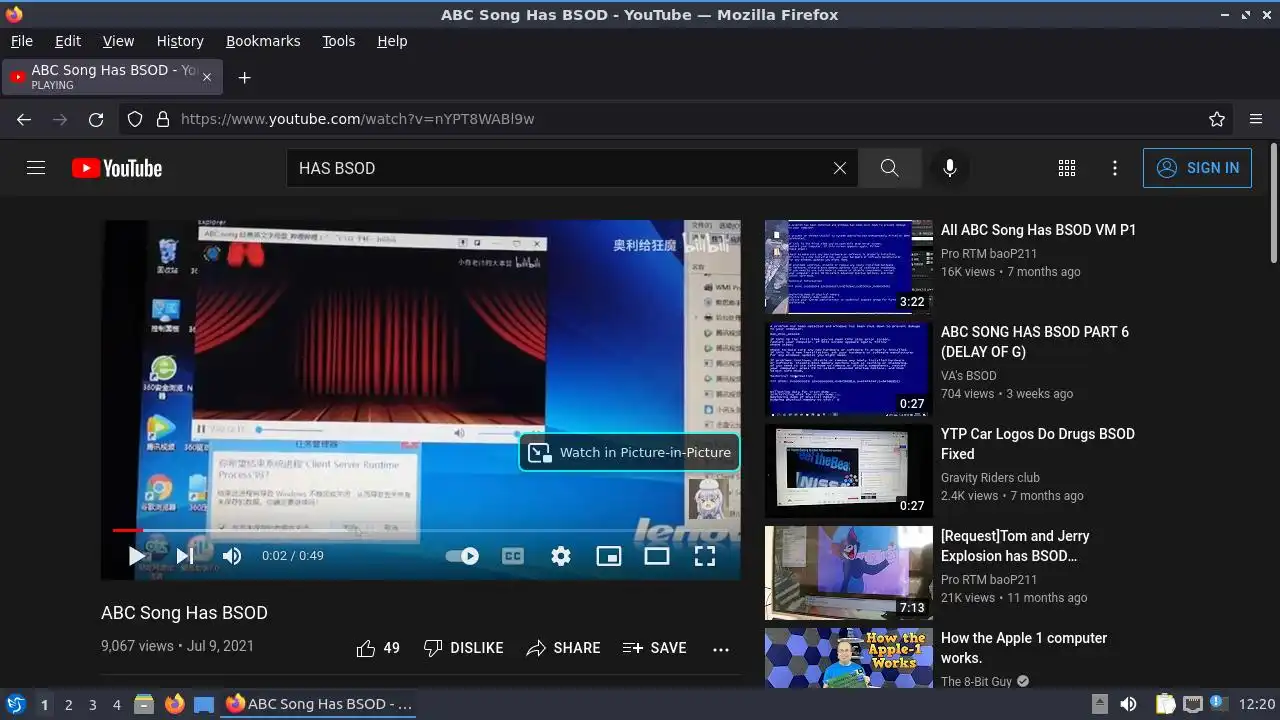Image resolution: width=1280 pixels, height=720 pixels.
Task: Play the video
Action: point(137,556)
